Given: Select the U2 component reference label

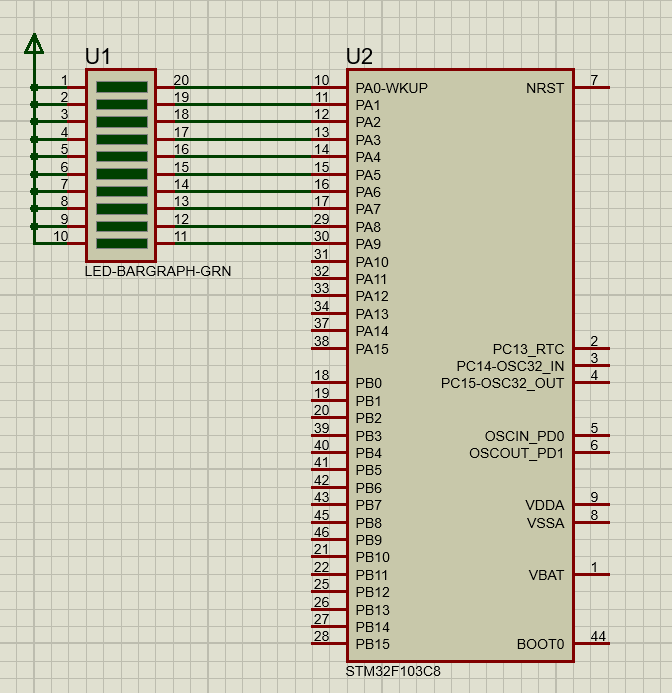Looking at the screenshot, I should click(359, 57).
